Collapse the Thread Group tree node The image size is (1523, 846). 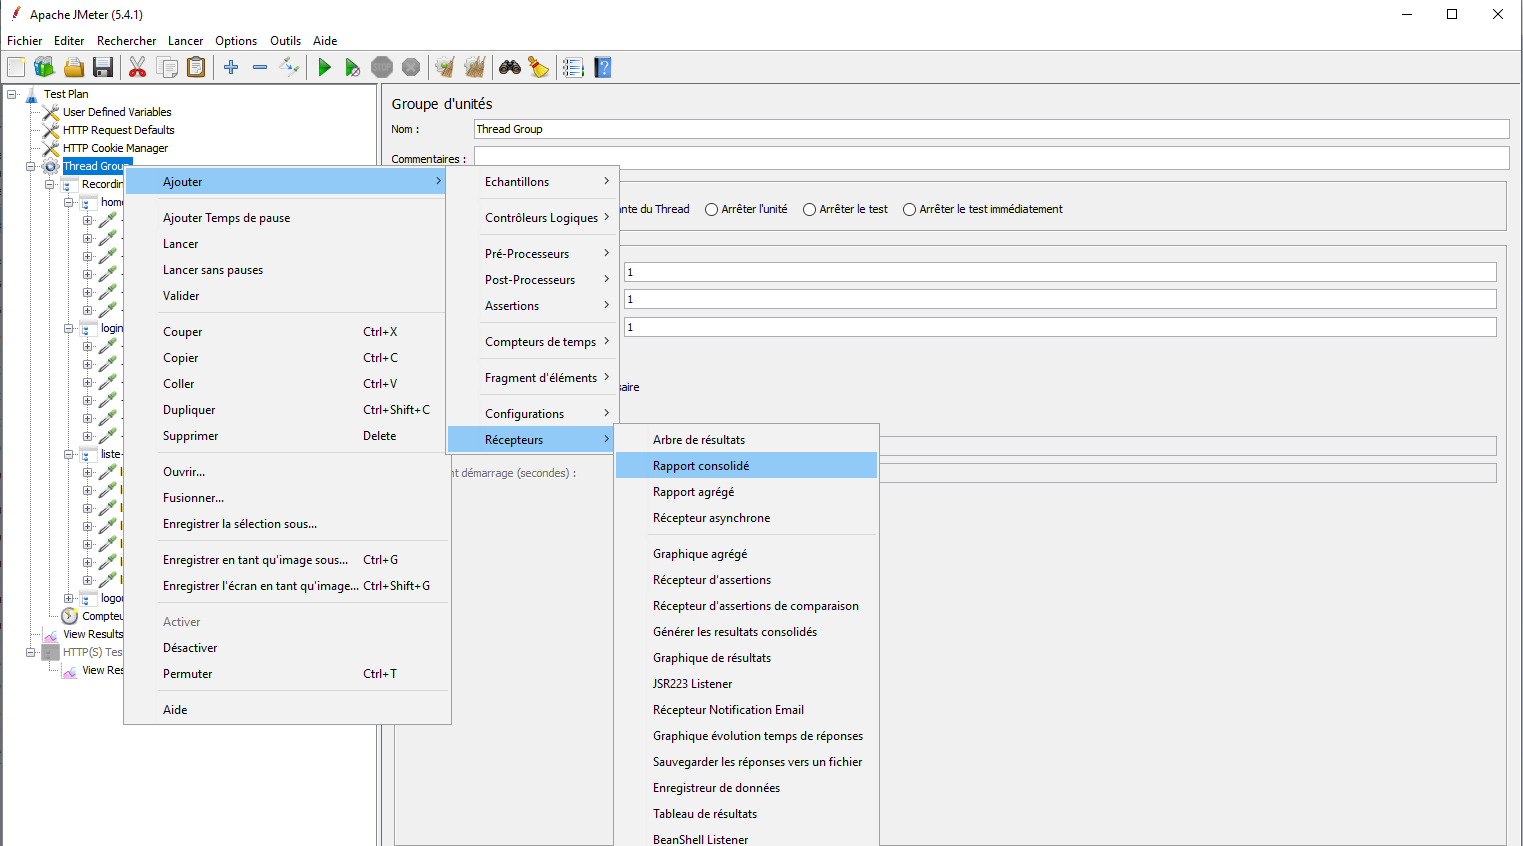pos(31,166)
